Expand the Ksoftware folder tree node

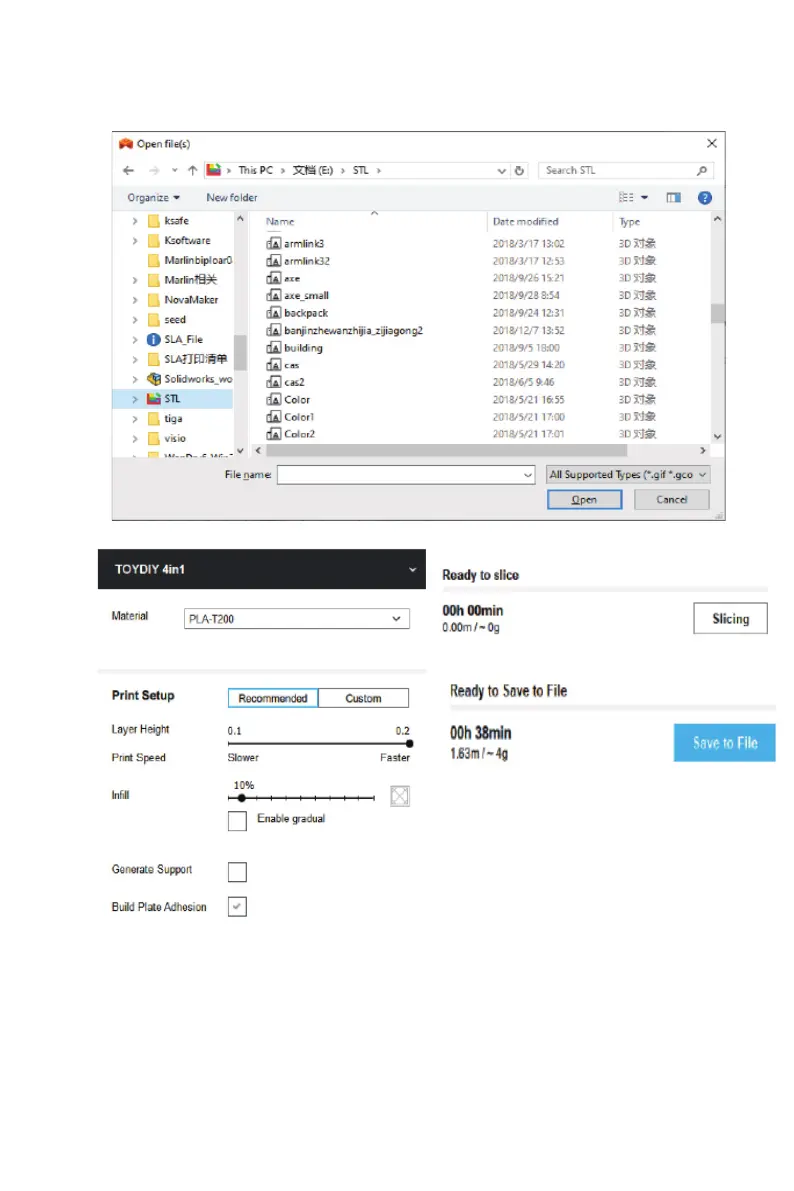(x=134, y=241)
